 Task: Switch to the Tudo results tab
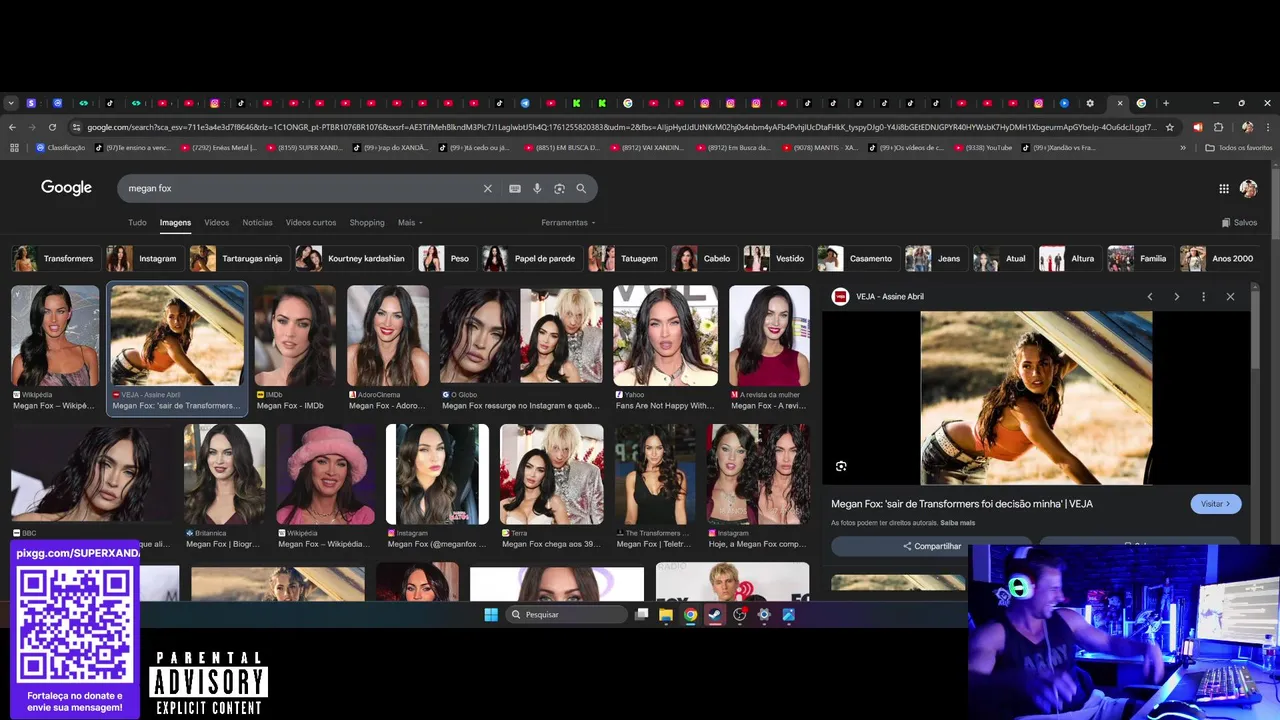(137, 223)
